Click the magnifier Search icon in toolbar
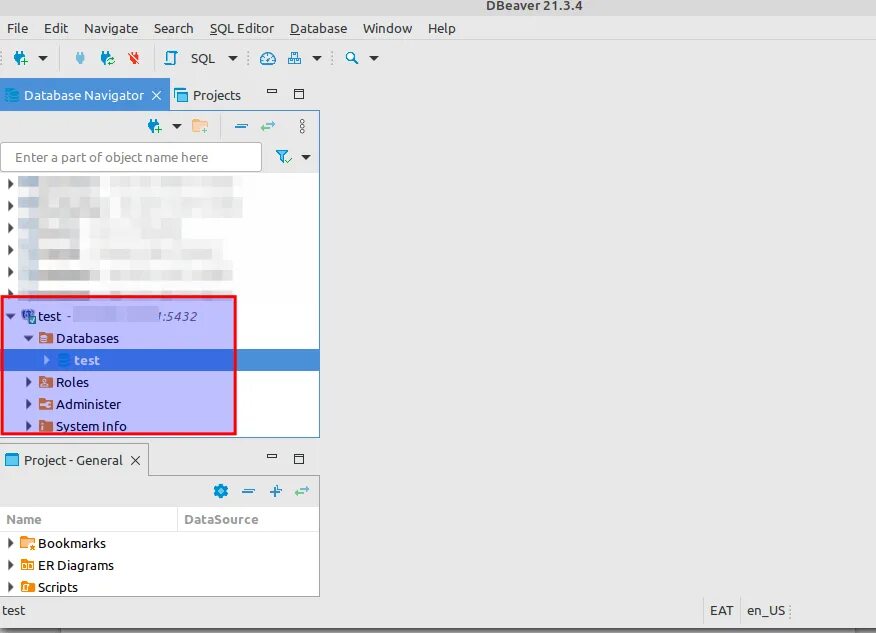This screenshot has height=633, width=876. point(351,58)
